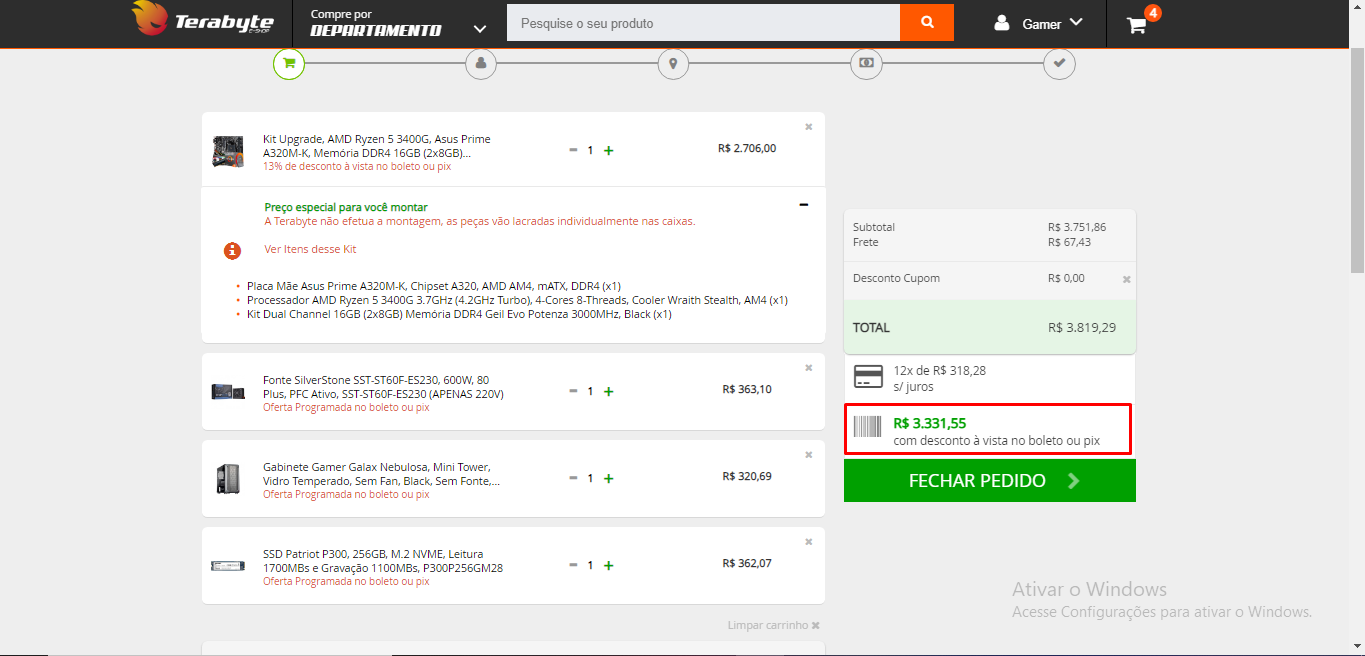Open the SSD Patriot P300 product title
The width and height of the screenshot is (1365, 656).
383,561
